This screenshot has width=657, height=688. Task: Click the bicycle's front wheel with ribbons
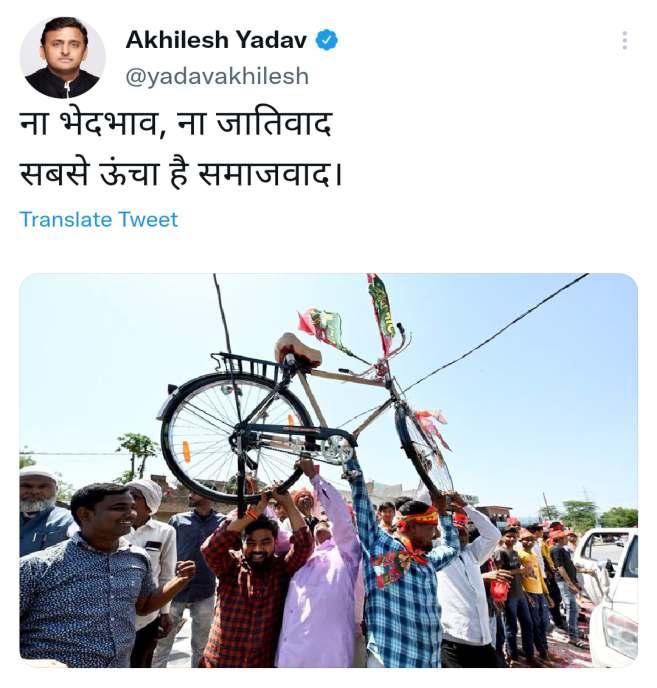(x=425, y=448)
